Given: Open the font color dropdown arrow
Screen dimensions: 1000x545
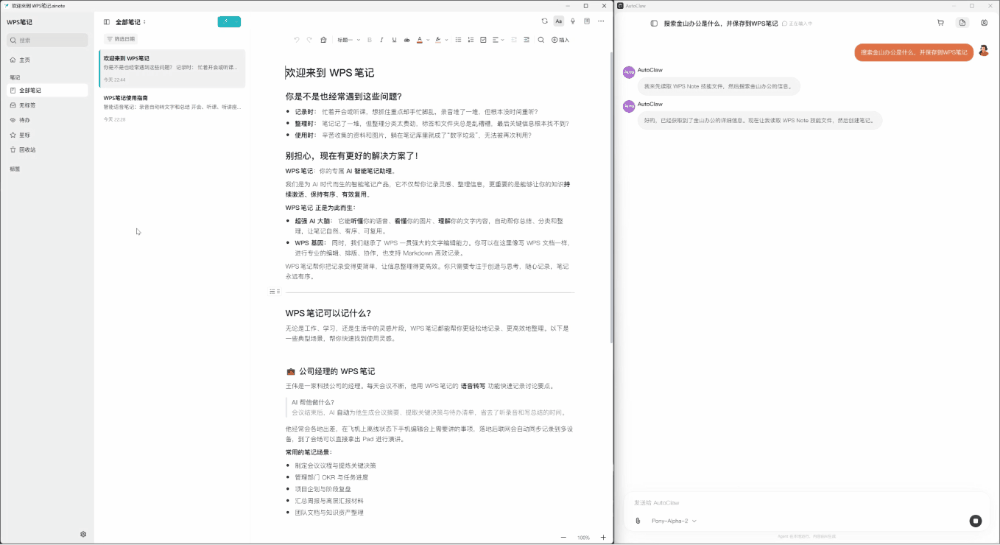Looking at the screenshot, I should (x=427, y=40).
